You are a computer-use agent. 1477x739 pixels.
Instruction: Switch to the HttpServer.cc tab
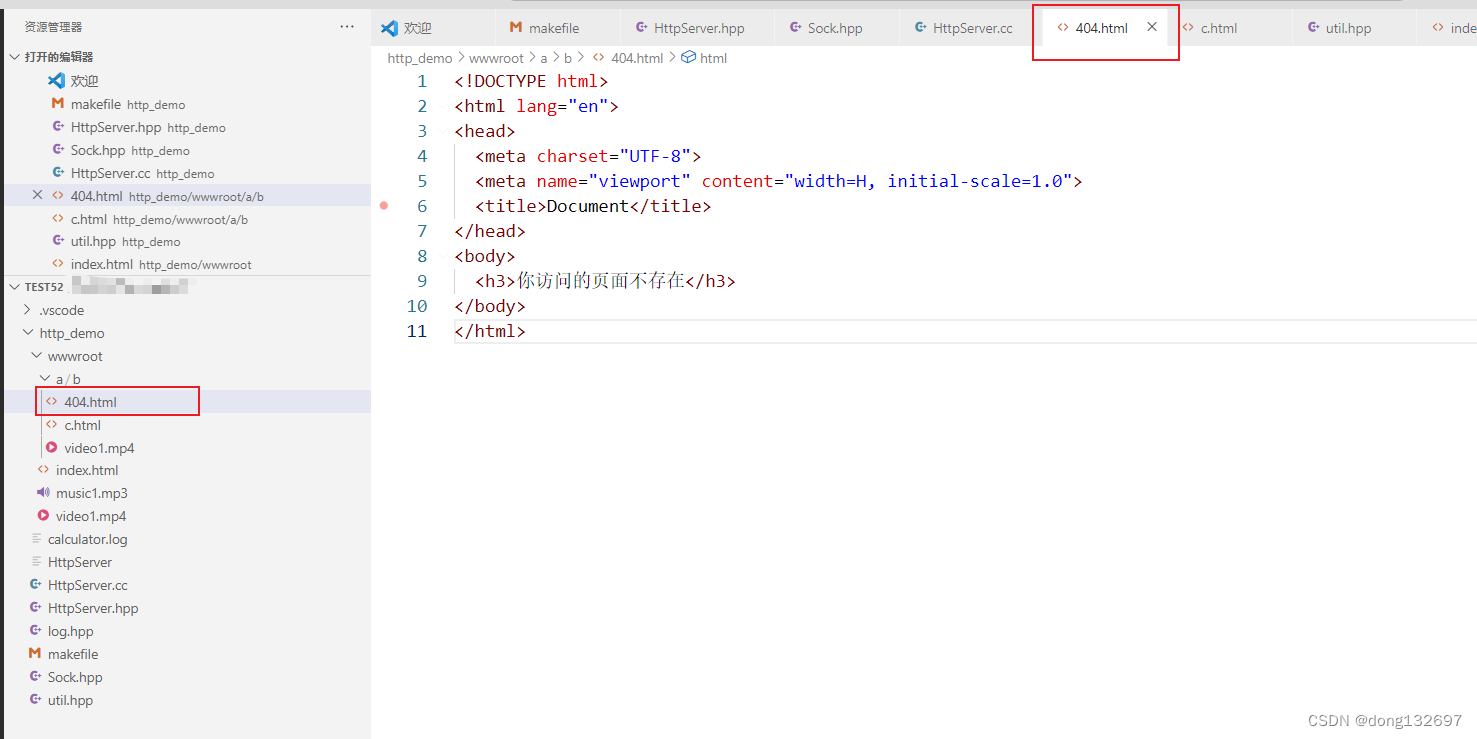click(963, 28)
